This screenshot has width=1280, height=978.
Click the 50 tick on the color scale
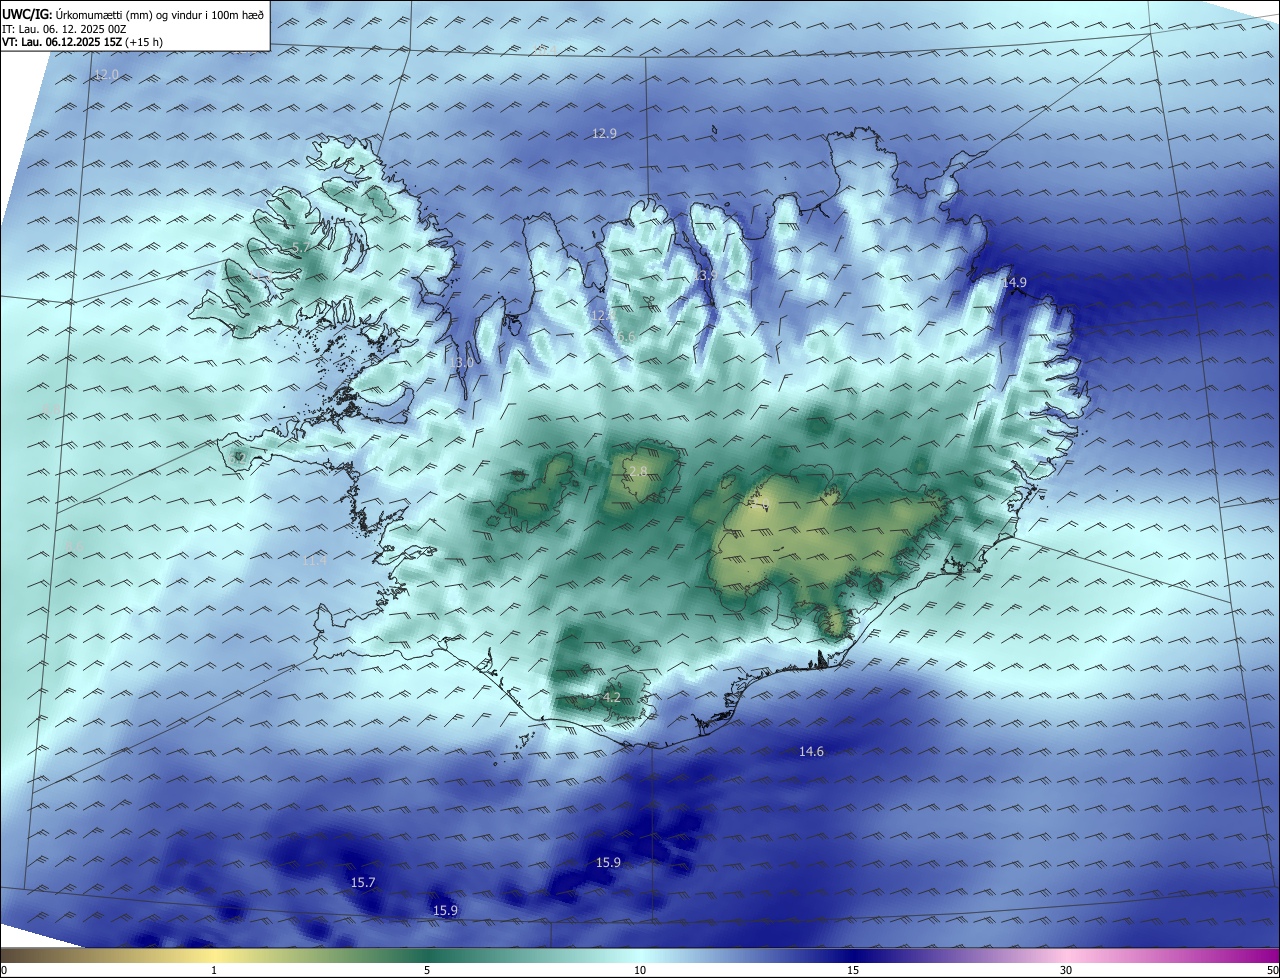click(1273, 971)
